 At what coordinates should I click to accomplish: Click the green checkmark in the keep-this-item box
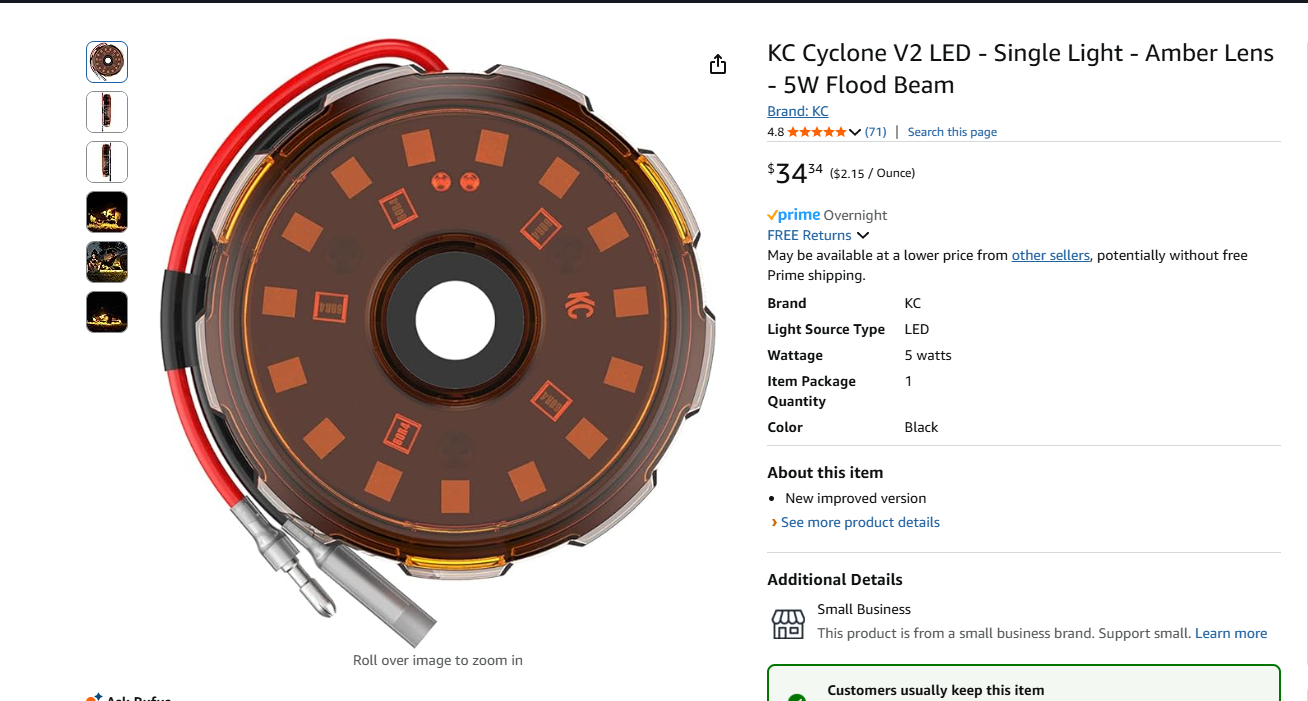796,697
